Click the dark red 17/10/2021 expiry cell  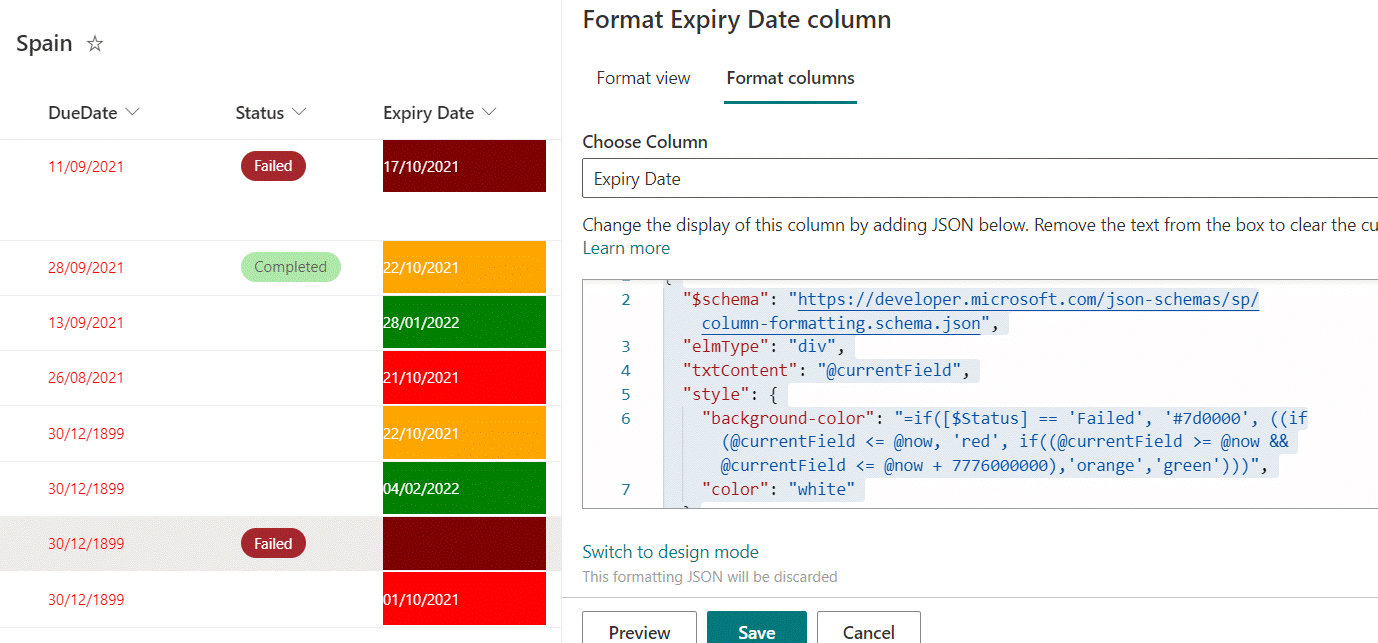click(464, 166)
